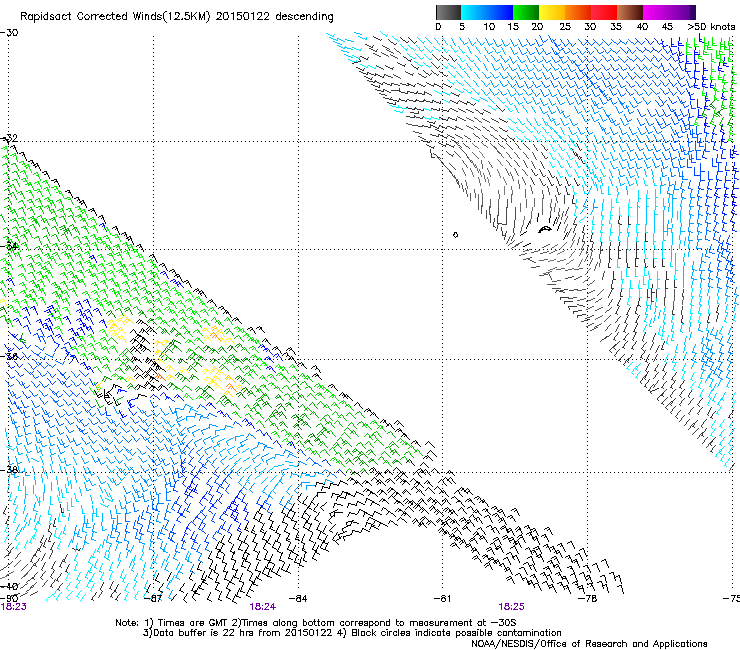Click the -30 latitude label at the map's top left
The image size is (740, 650).
pos(9,33)
